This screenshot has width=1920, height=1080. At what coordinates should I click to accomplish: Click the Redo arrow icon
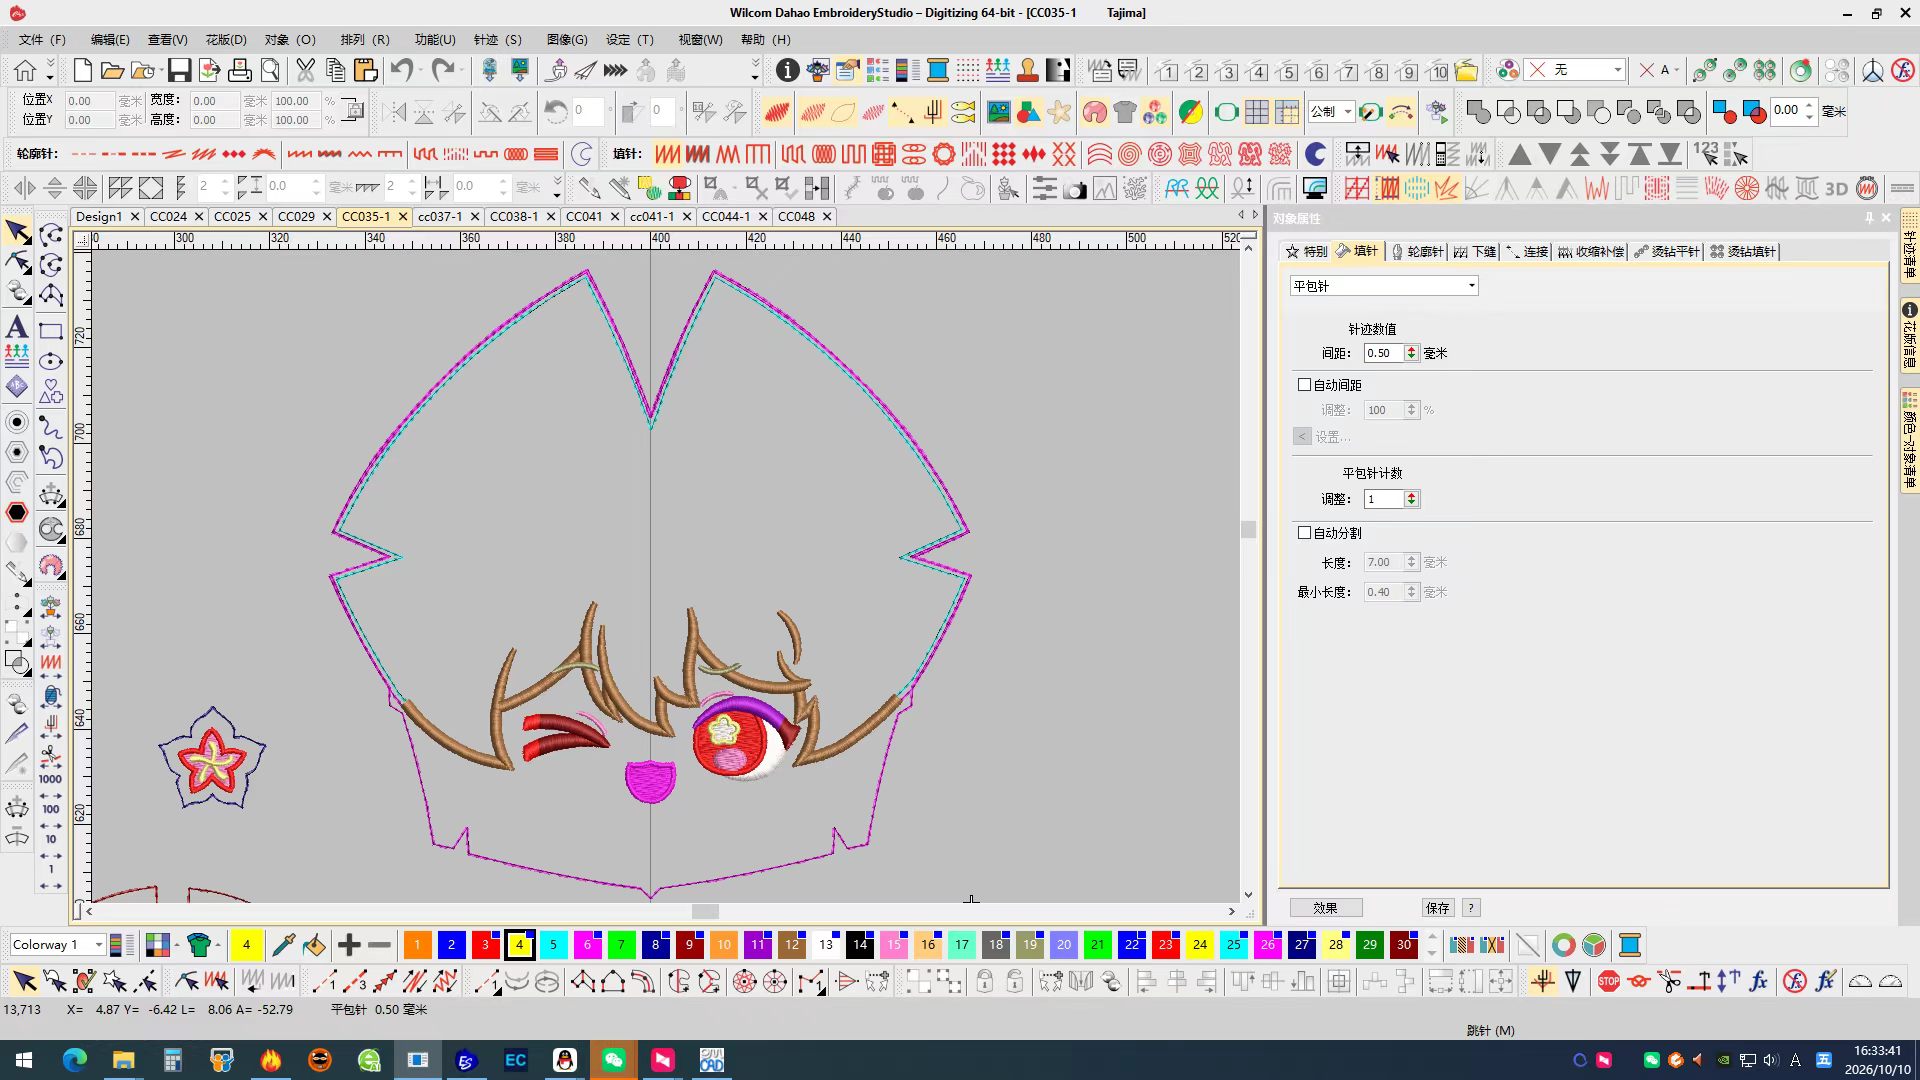(x=442, y=70)
